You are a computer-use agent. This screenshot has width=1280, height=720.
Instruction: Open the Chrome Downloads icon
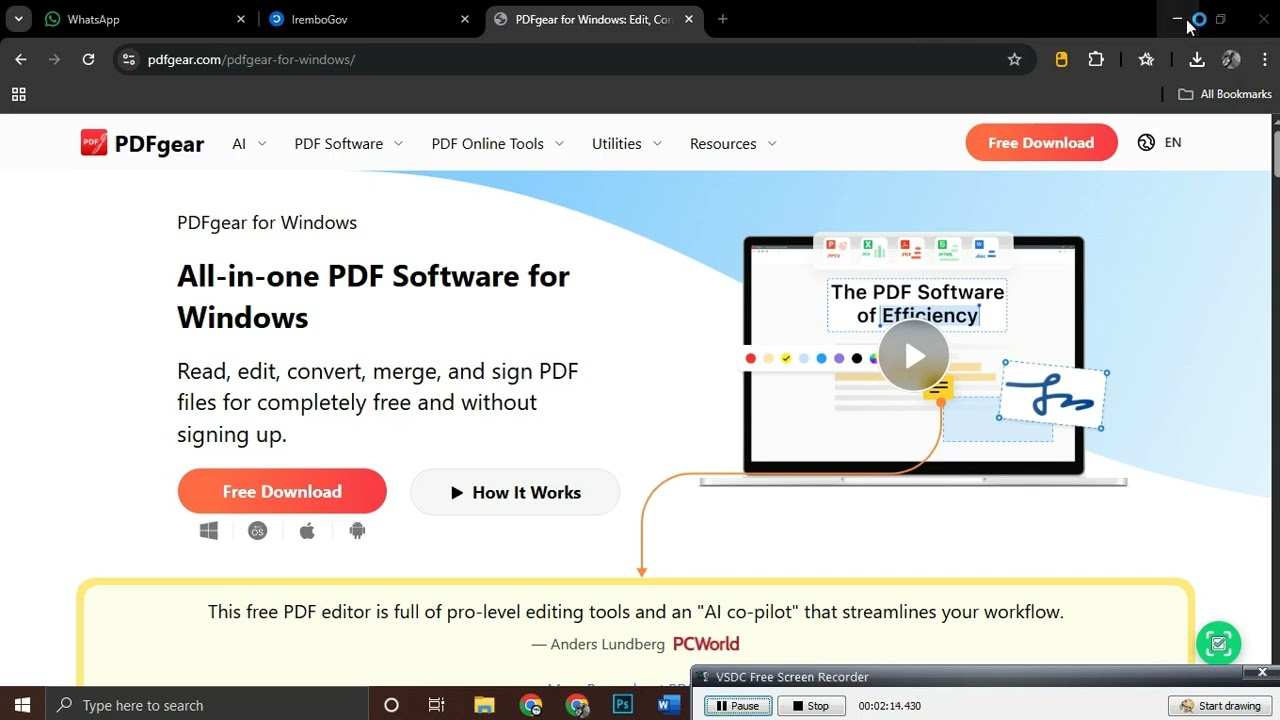coord(1196,60)
